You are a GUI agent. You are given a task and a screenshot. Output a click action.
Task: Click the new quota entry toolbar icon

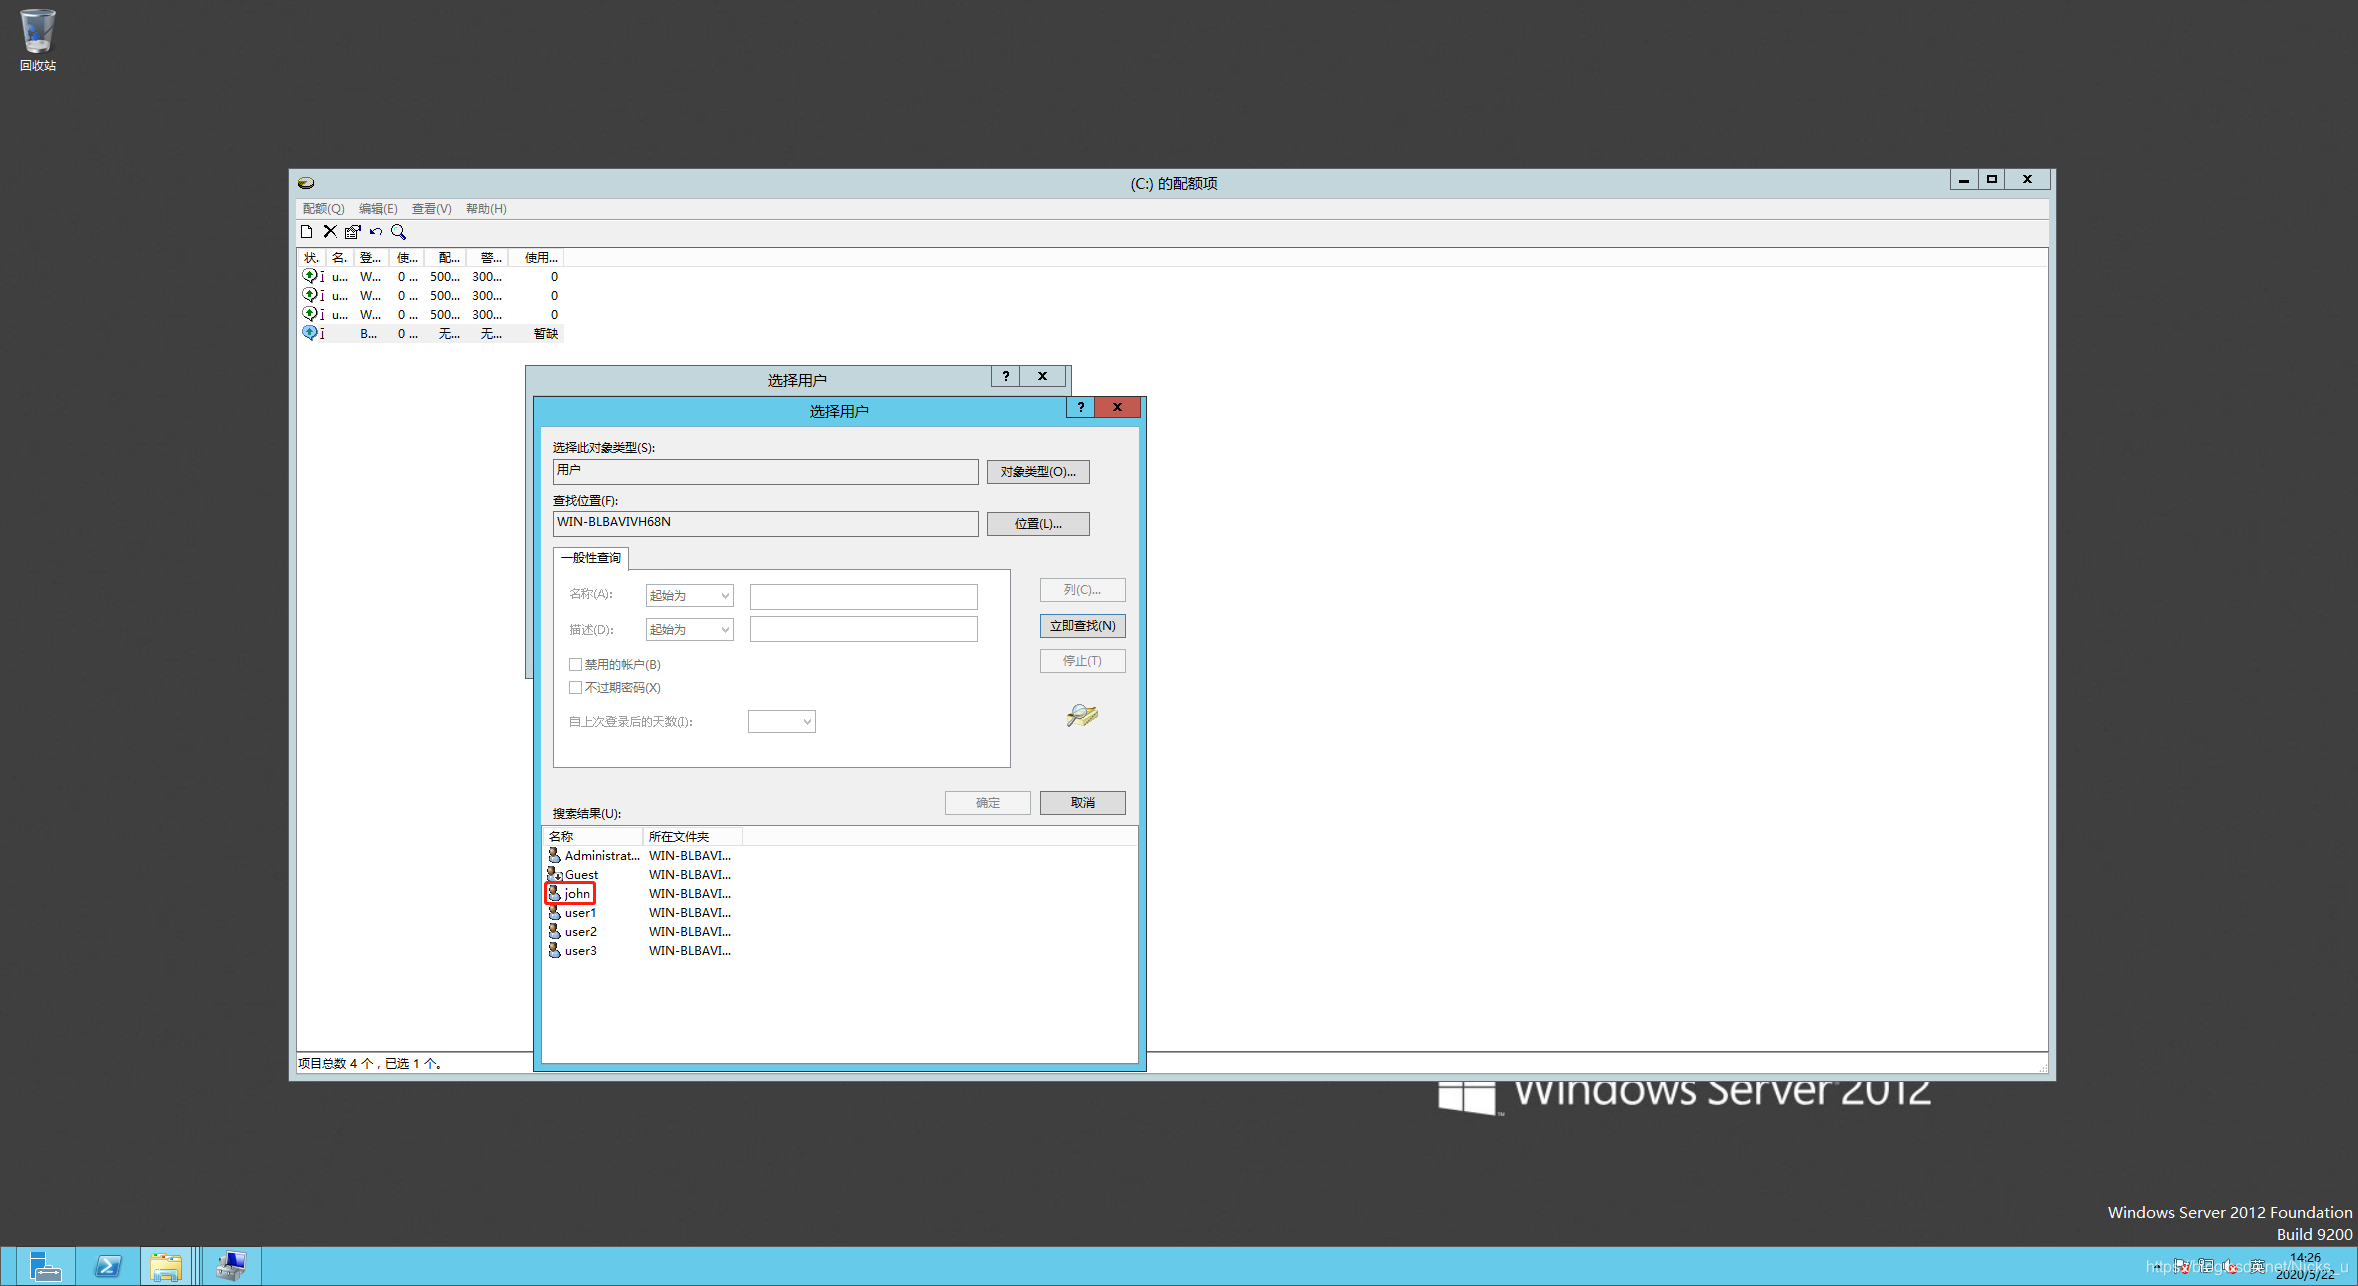coord(307,232)
